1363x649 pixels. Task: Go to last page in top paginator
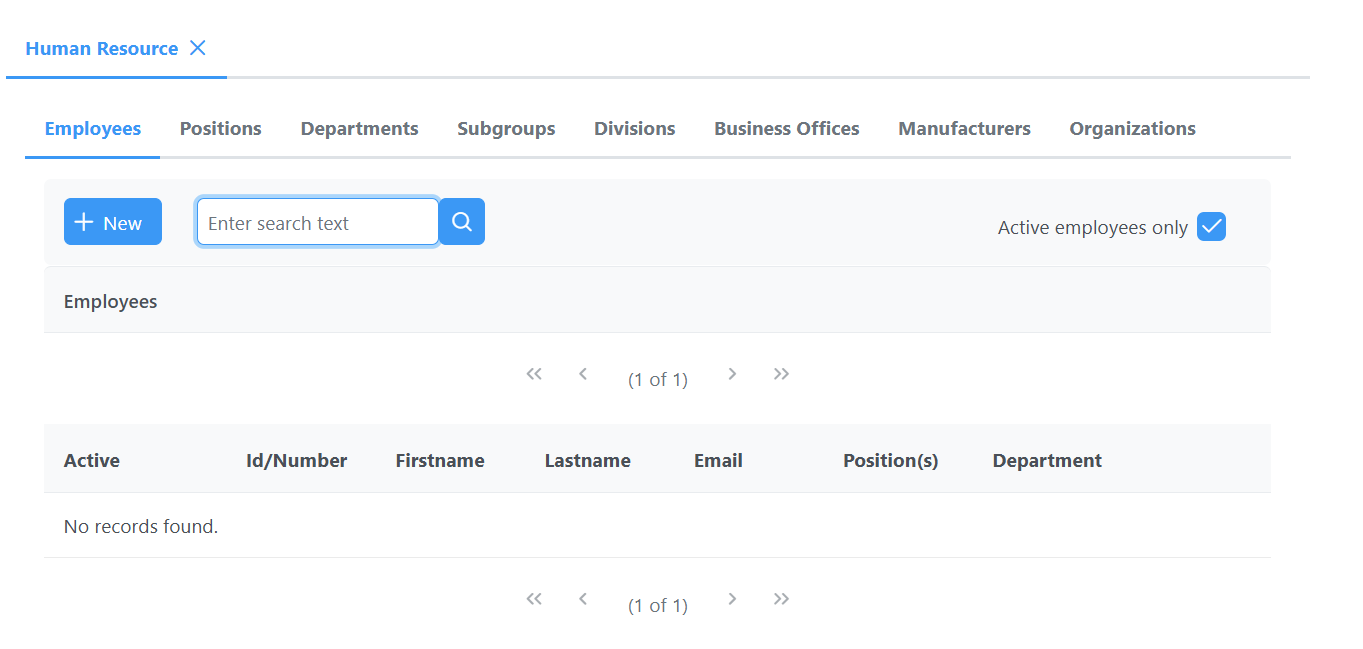[781, 374]
